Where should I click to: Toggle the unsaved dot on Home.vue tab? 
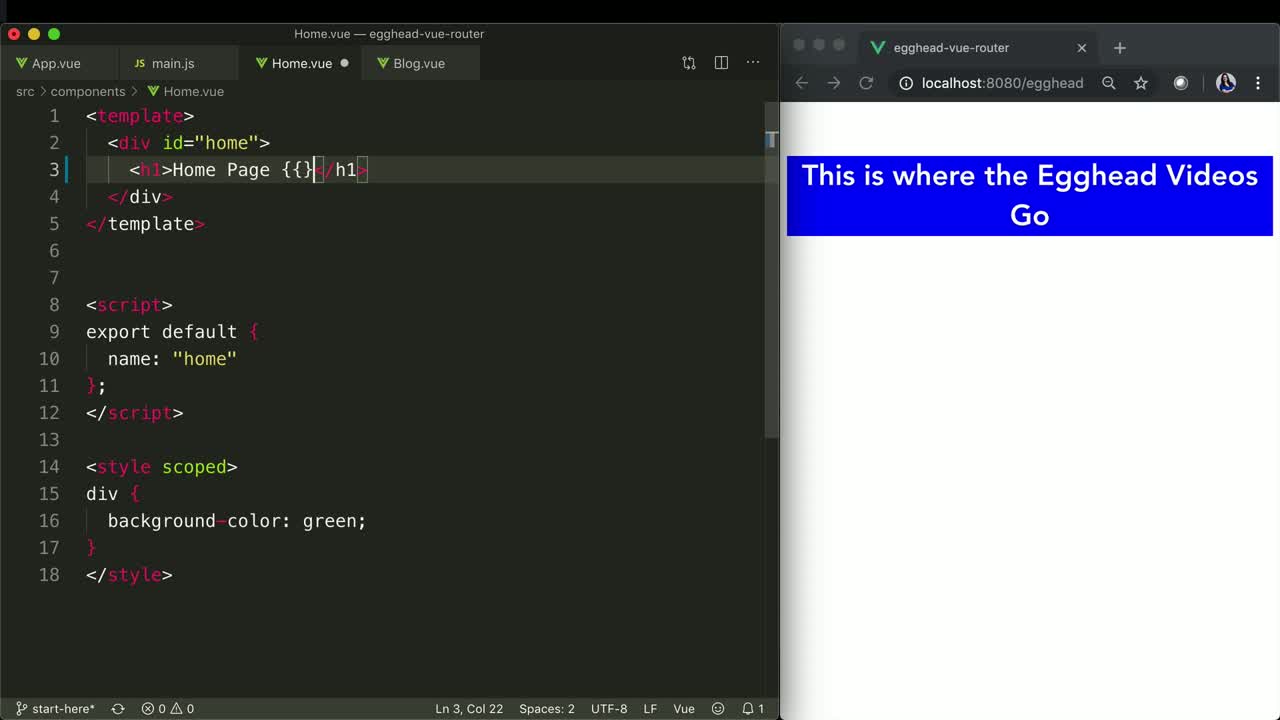coord(344,63)
